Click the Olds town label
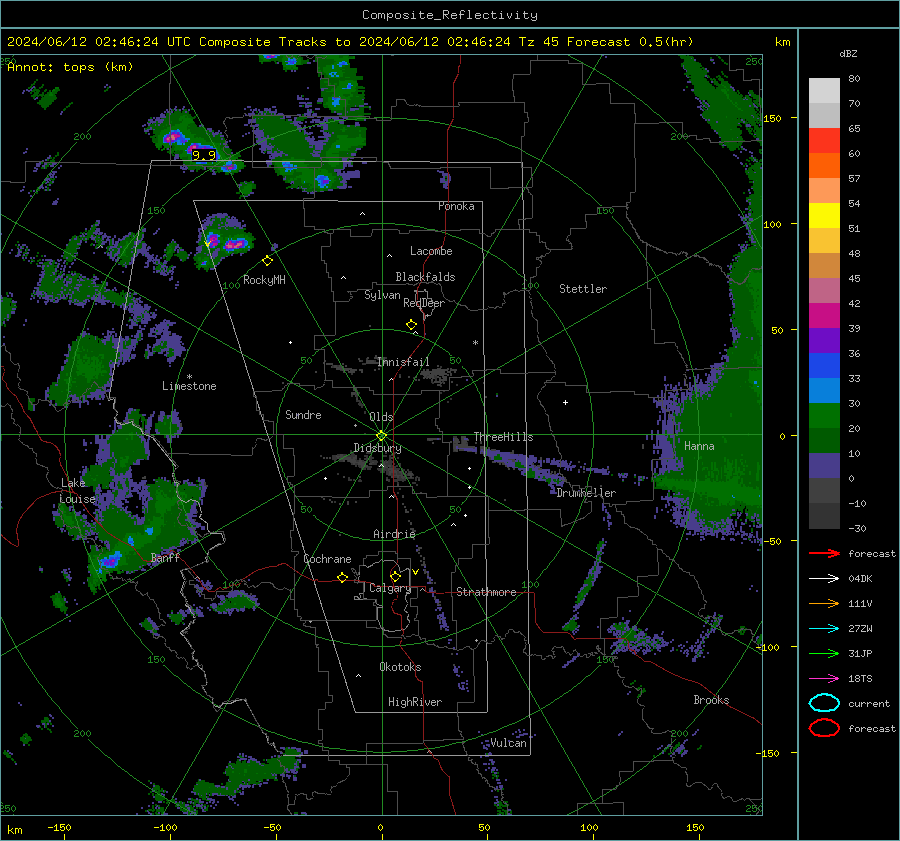Image resolution: width=900 pixels, height=841 pixels. 381,417
